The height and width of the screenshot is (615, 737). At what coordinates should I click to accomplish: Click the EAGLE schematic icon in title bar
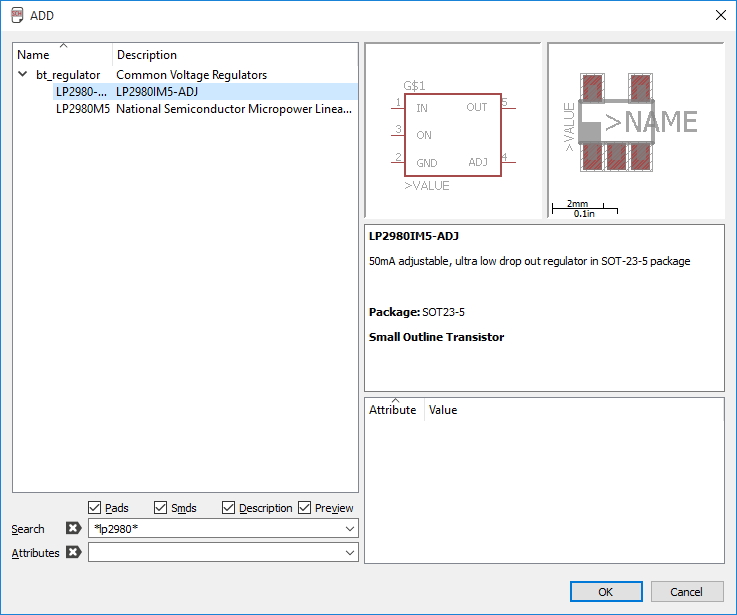pos(17,15)
